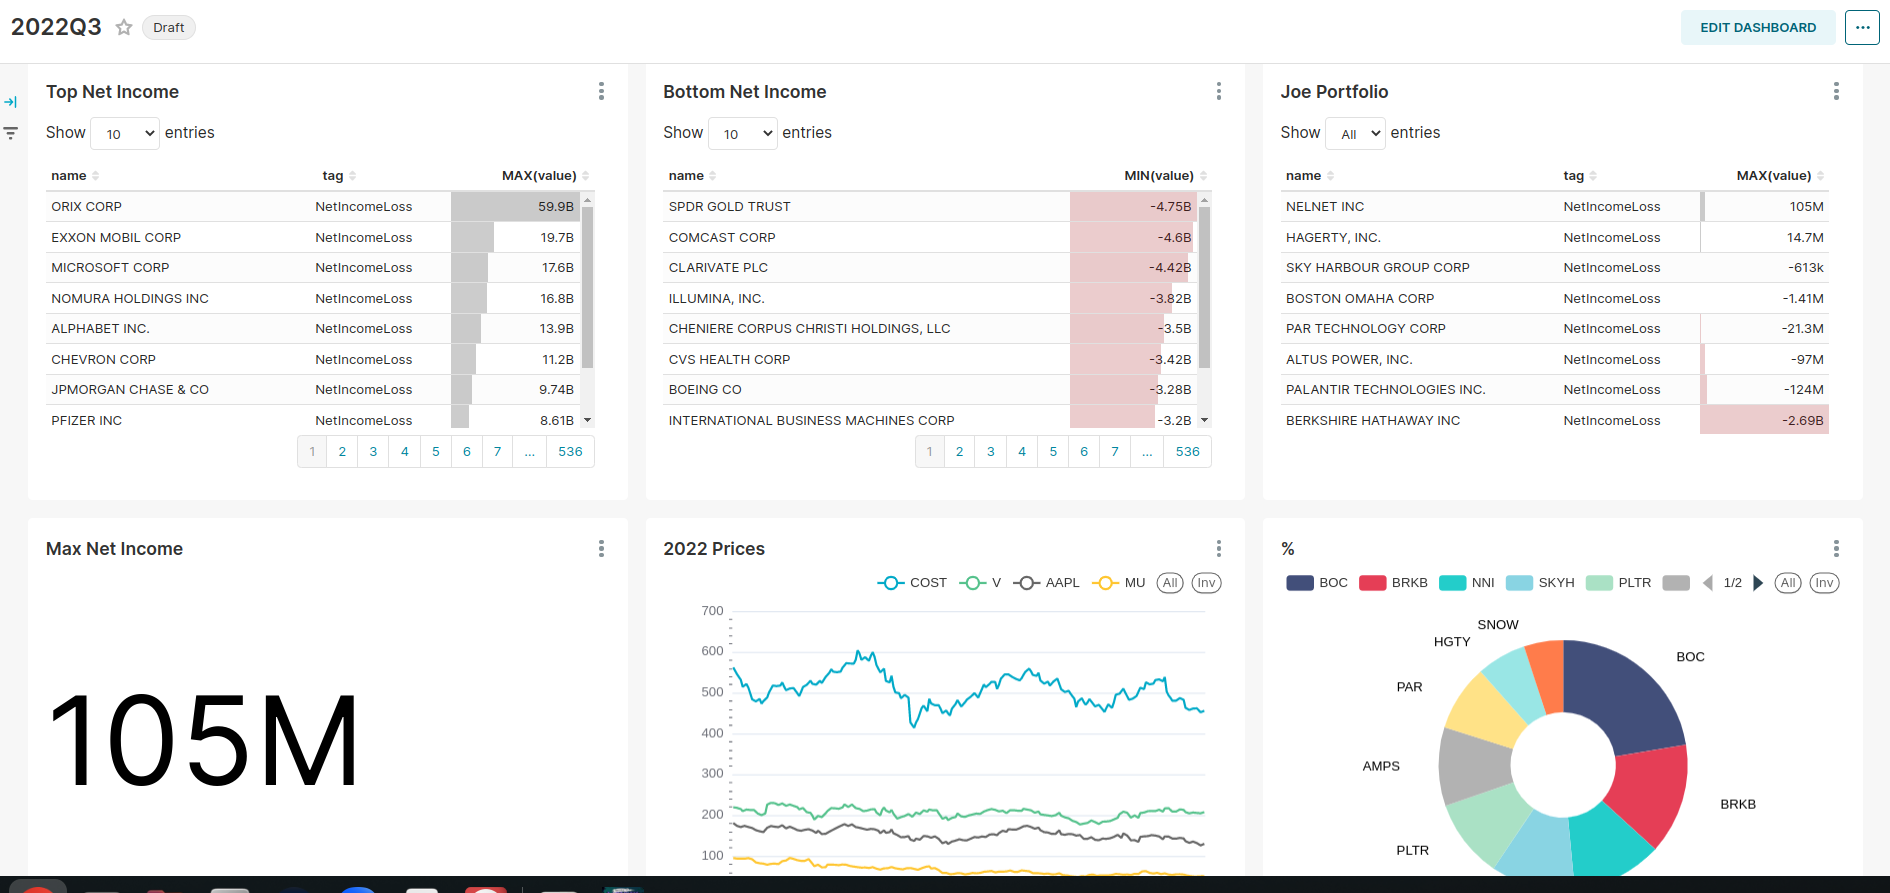Open the % pie chart options menu

coord(1836,549)
